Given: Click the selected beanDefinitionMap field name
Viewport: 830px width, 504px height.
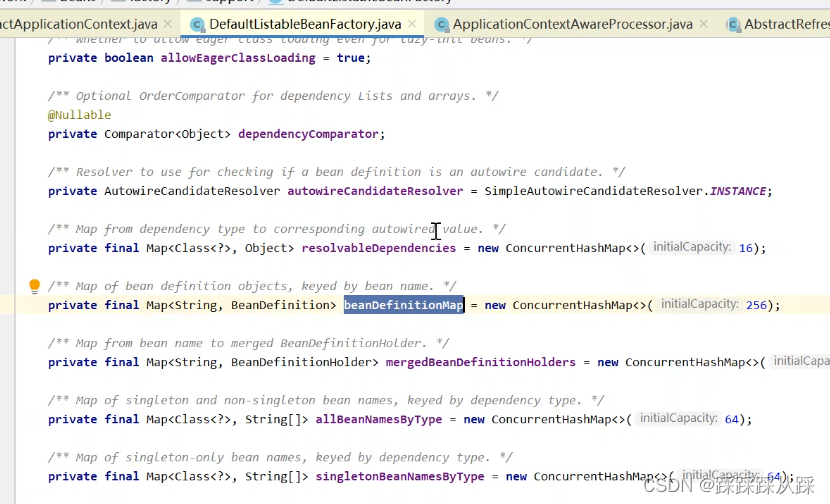Looking at the screenshot, I should 404,305.
